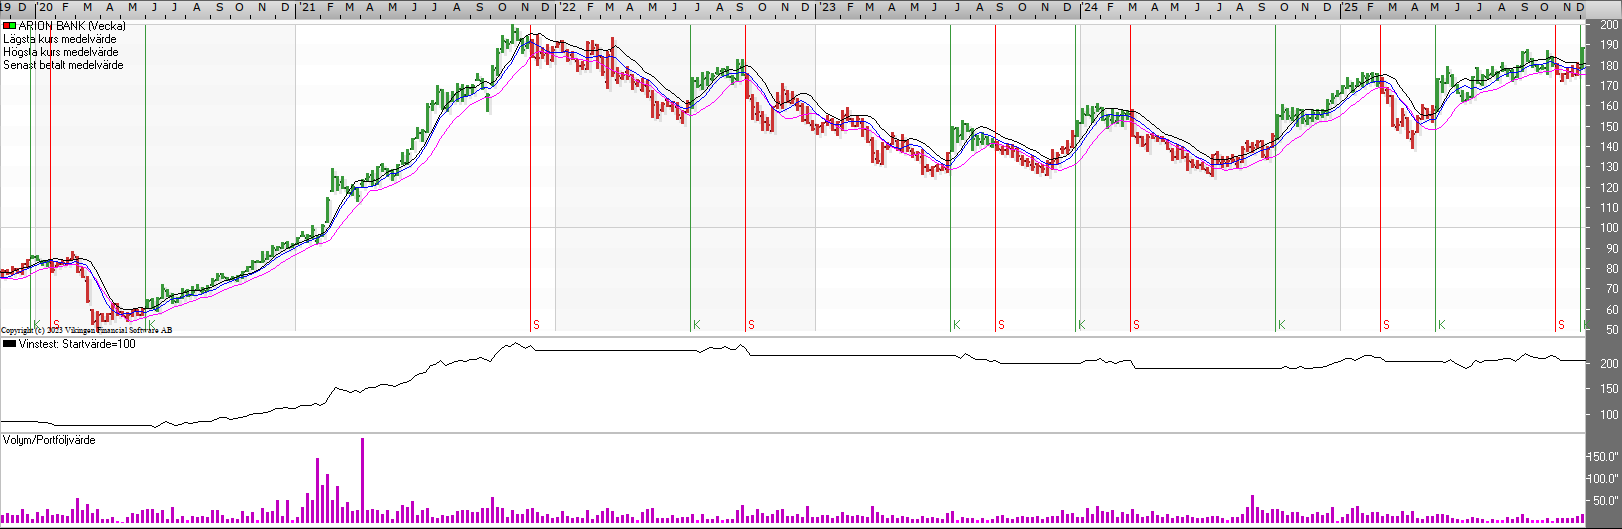Click the K buy marker at January 2024
The width and height of the screenshot is (1622, 529).
tap(1082, 325)
